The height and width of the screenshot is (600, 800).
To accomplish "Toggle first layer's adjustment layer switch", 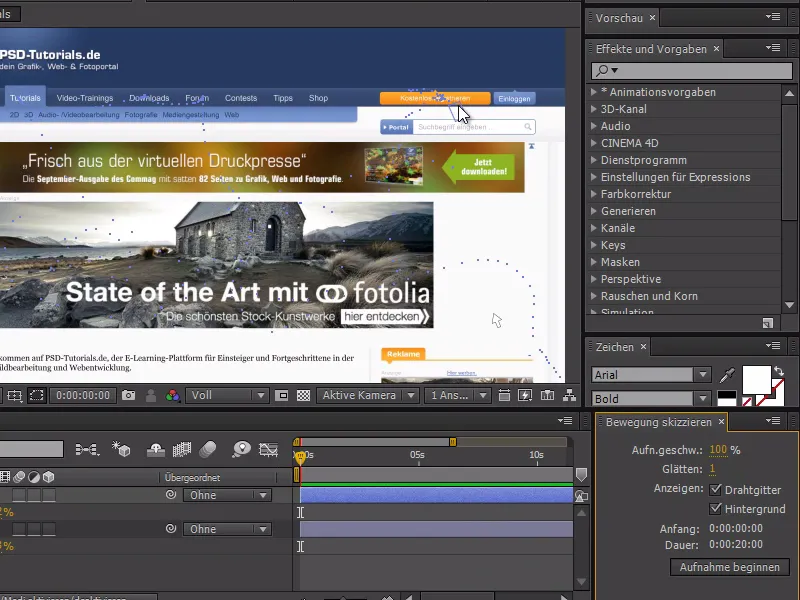I will tap(34, 495).
